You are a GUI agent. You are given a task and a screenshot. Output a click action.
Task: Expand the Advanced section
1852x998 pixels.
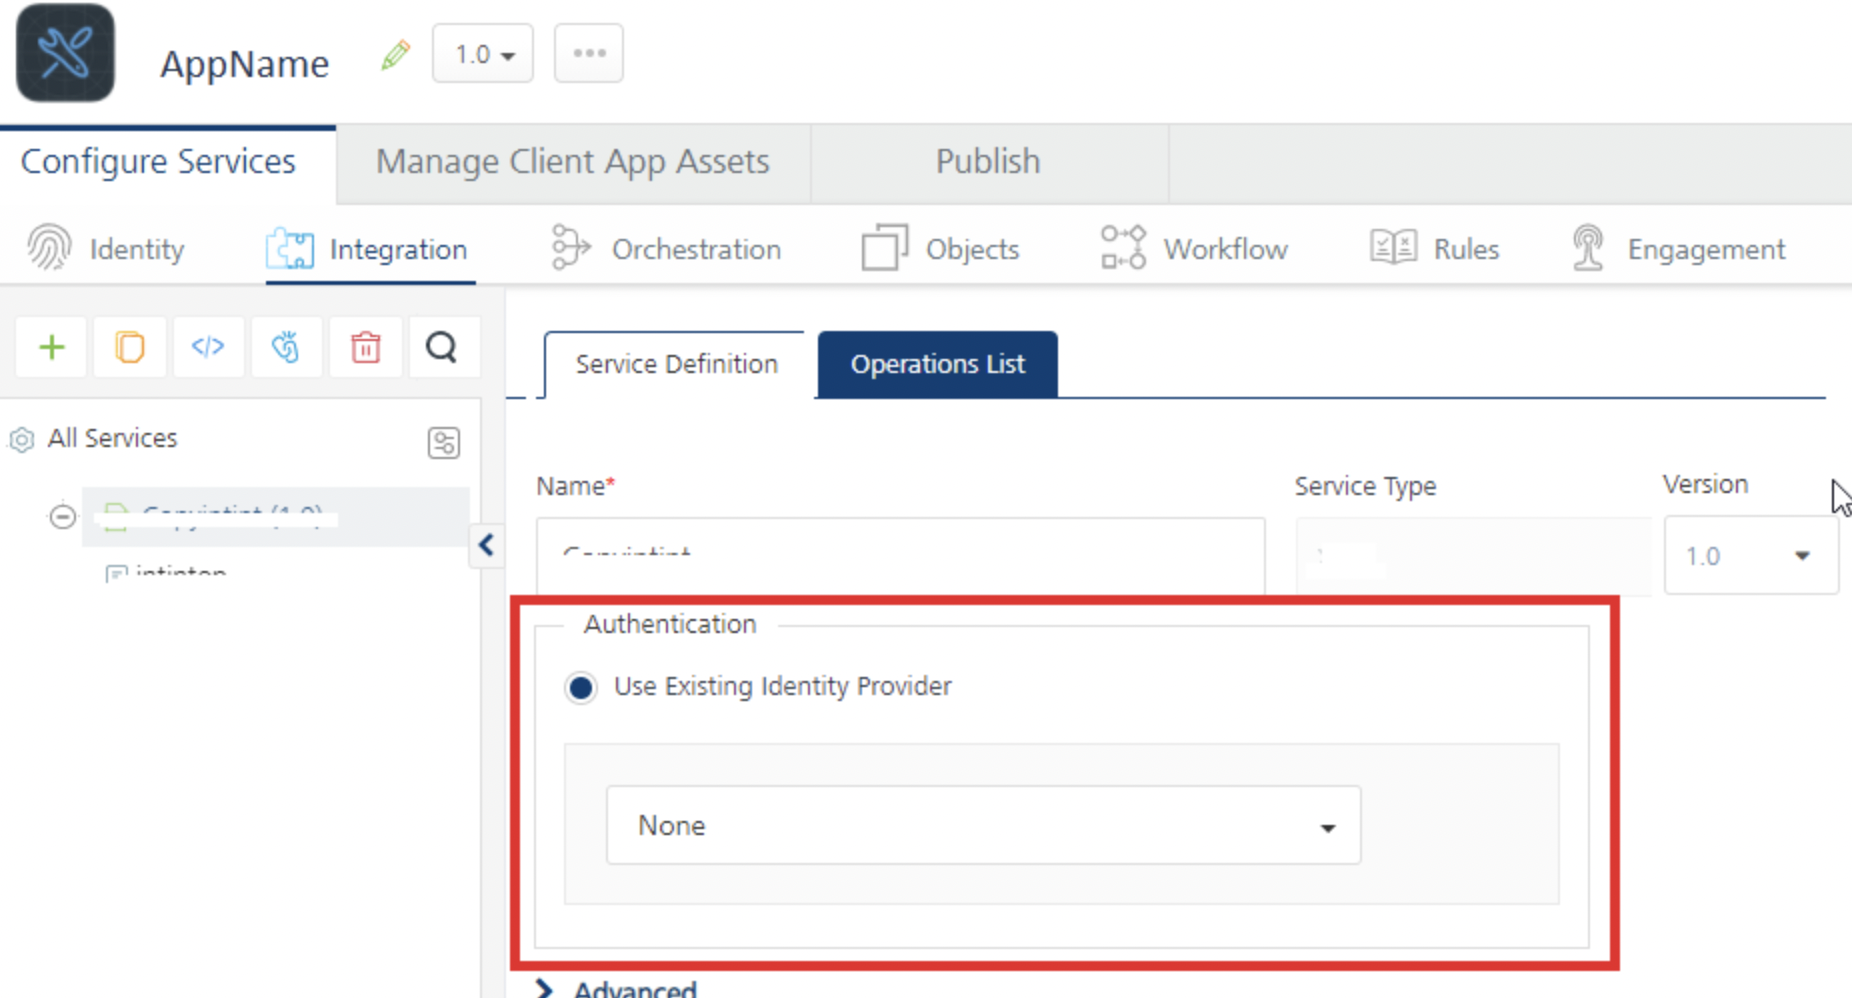pos(545,989)
